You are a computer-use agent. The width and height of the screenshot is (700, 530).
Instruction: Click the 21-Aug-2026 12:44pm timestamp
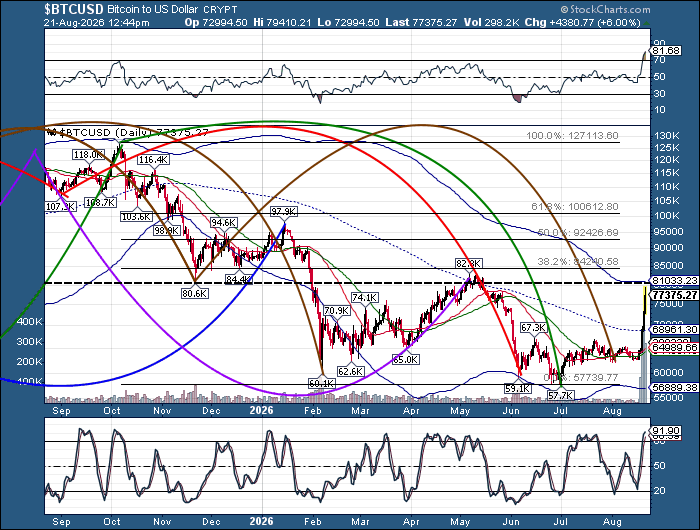(97, 22)
